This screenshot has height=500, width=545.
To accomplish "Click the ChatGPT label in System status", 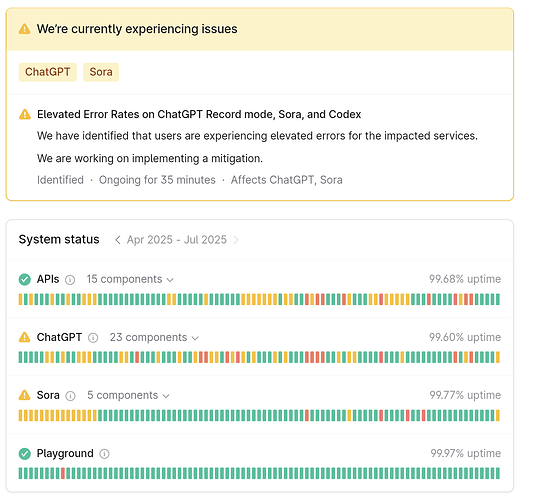I will click(x=59, y=337).
